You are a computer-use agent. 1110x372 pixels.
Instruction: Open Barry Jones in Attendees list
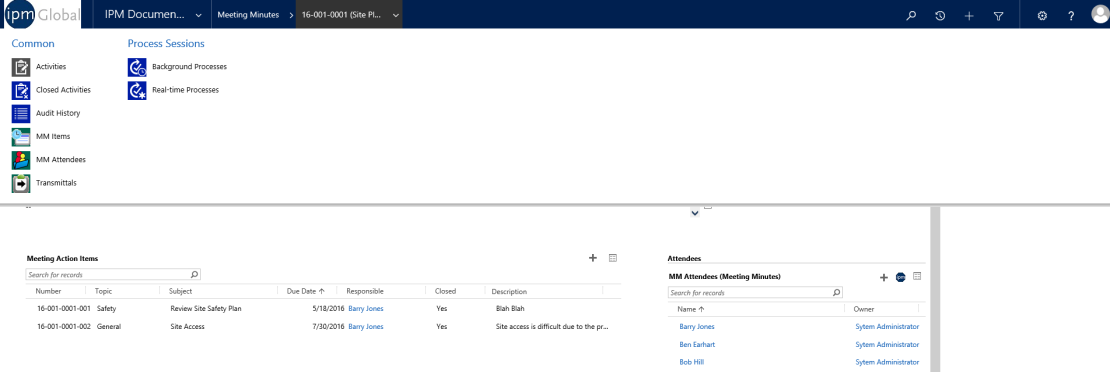click(x=697, y=327)
